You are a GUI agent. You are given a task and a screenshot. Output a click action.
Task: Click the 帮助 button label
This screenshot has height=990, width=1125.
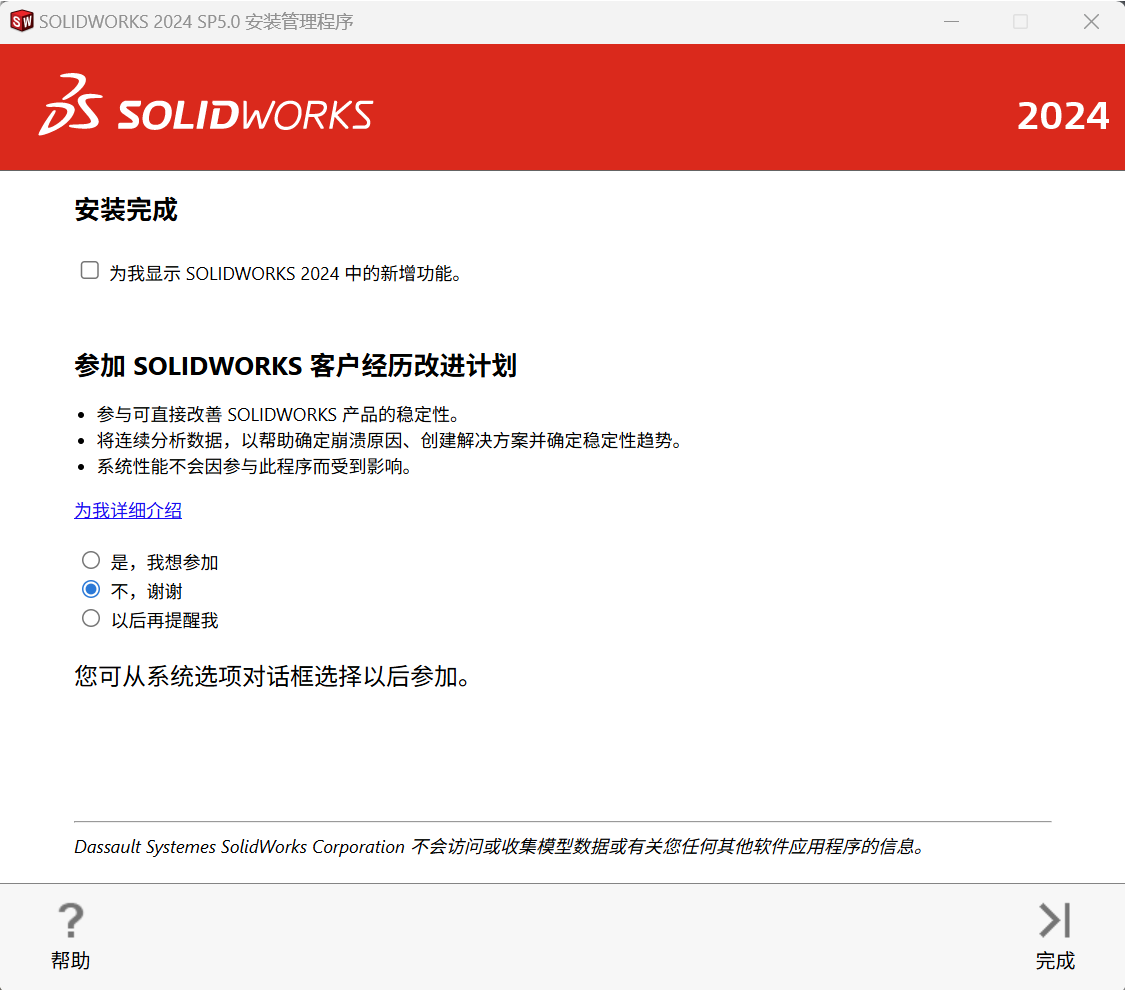click(70, 961)
